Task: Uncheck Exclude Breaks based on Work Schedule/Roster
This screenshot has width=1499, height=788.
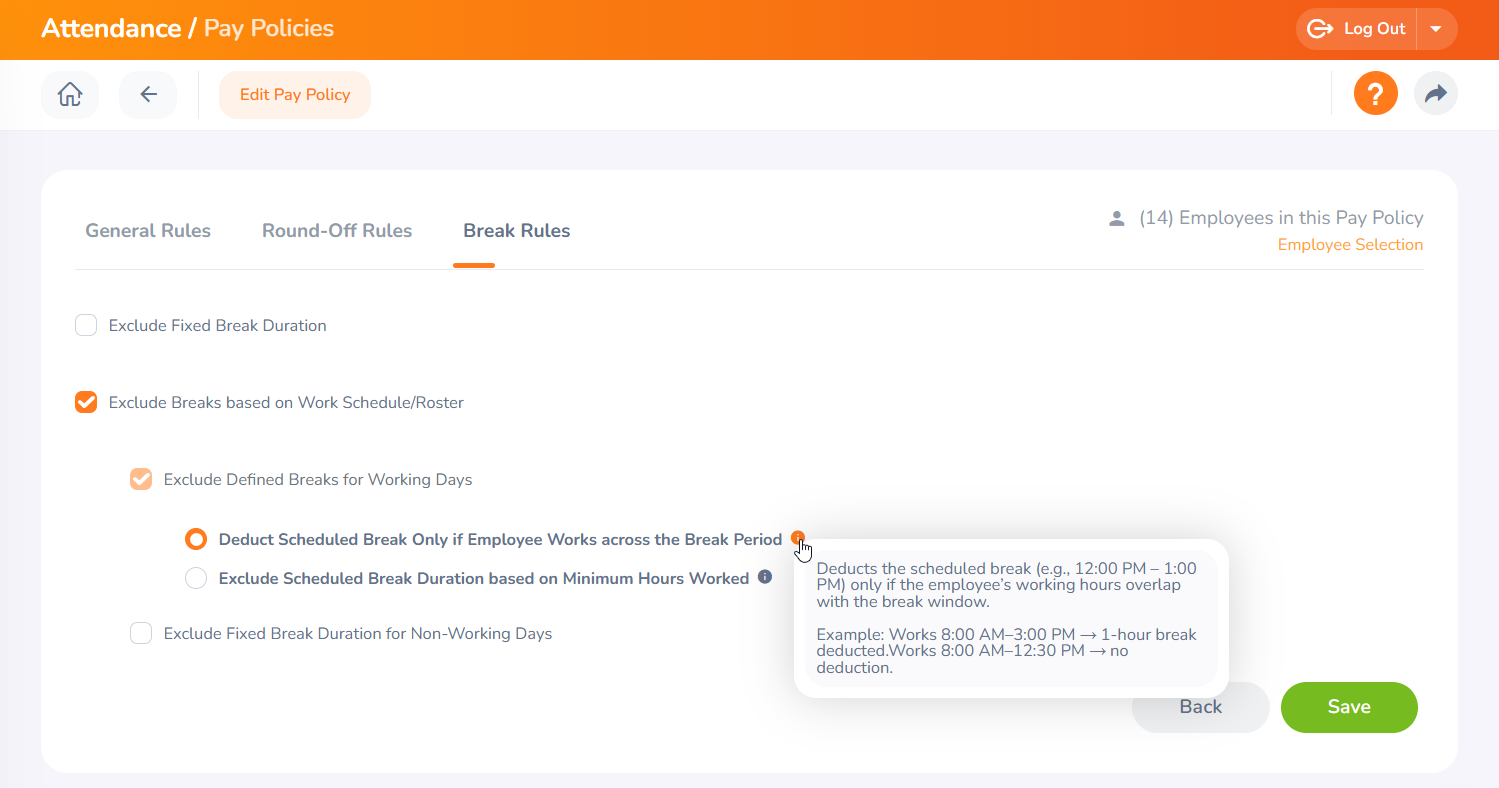Action: (x=86, y=402)
